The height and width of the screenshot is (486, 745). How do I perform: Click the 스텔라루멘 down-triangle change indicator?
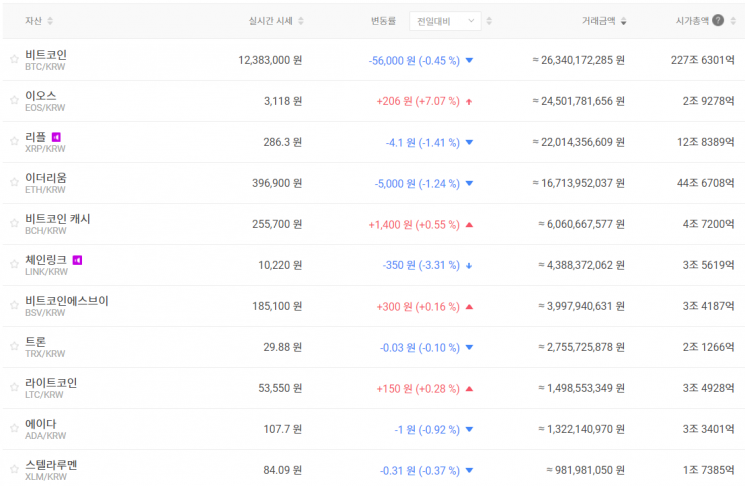tap(469, 471)
